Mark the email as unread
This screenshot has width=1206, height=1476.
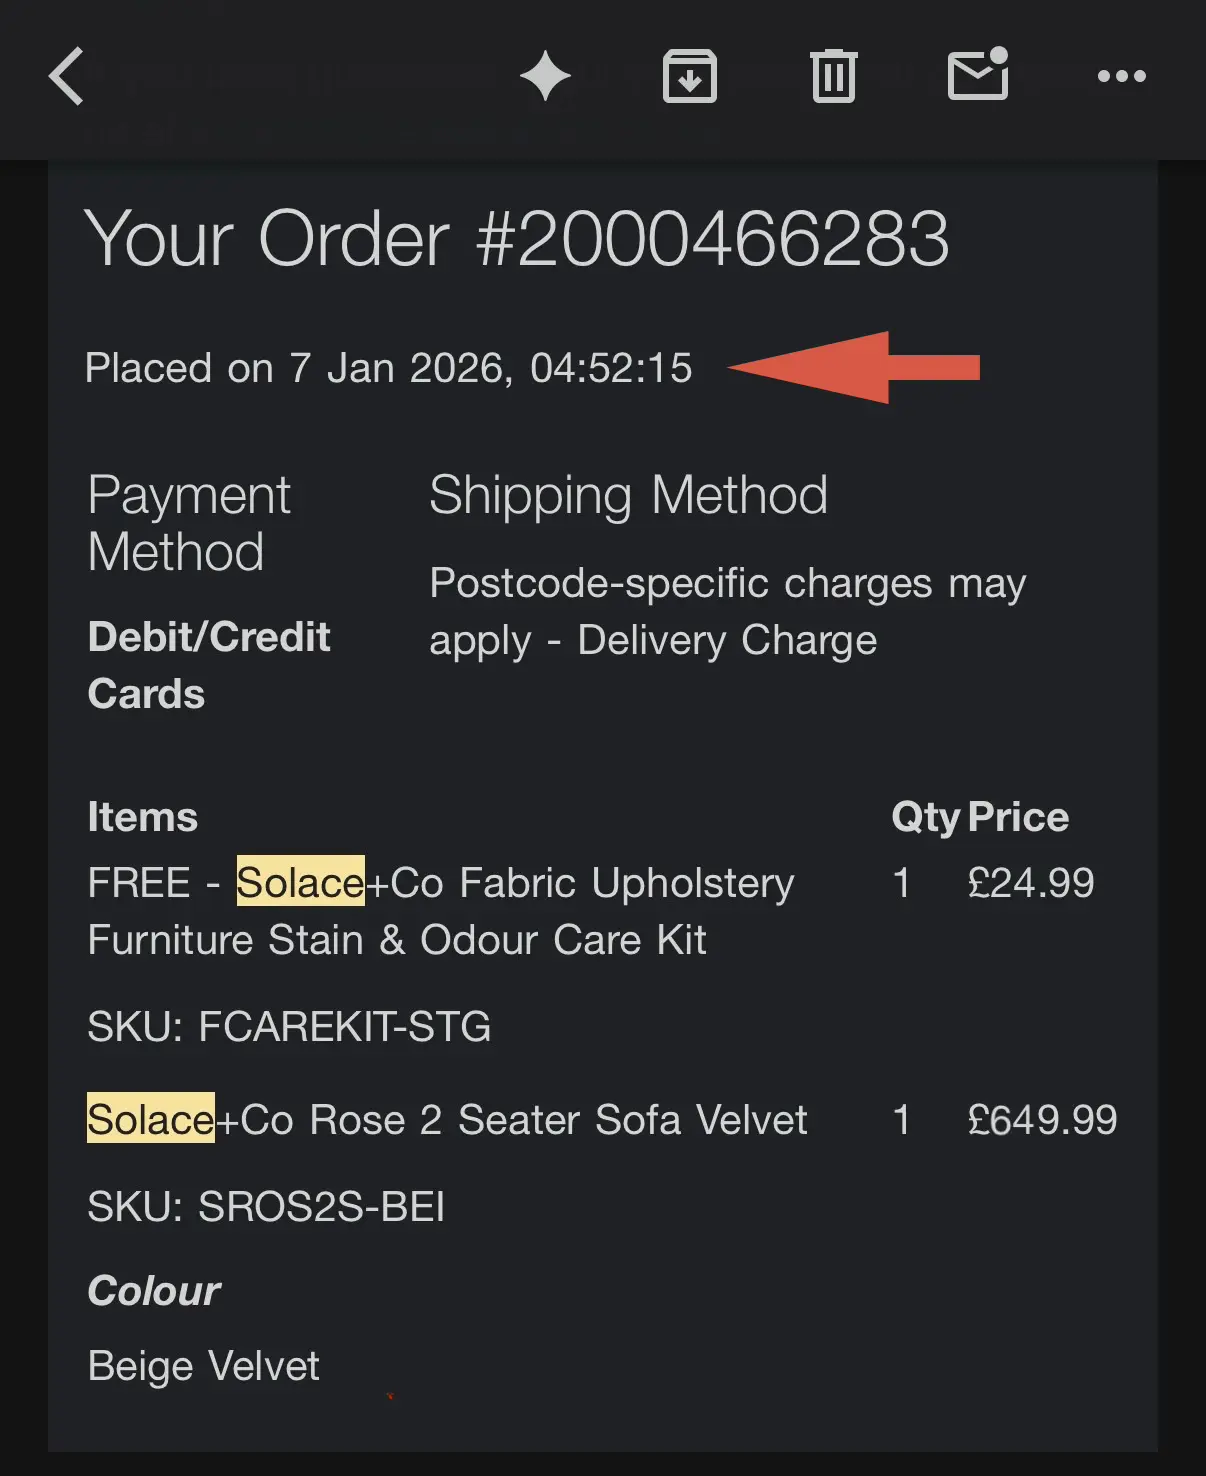pyautogui.click(x=978, y=75)
